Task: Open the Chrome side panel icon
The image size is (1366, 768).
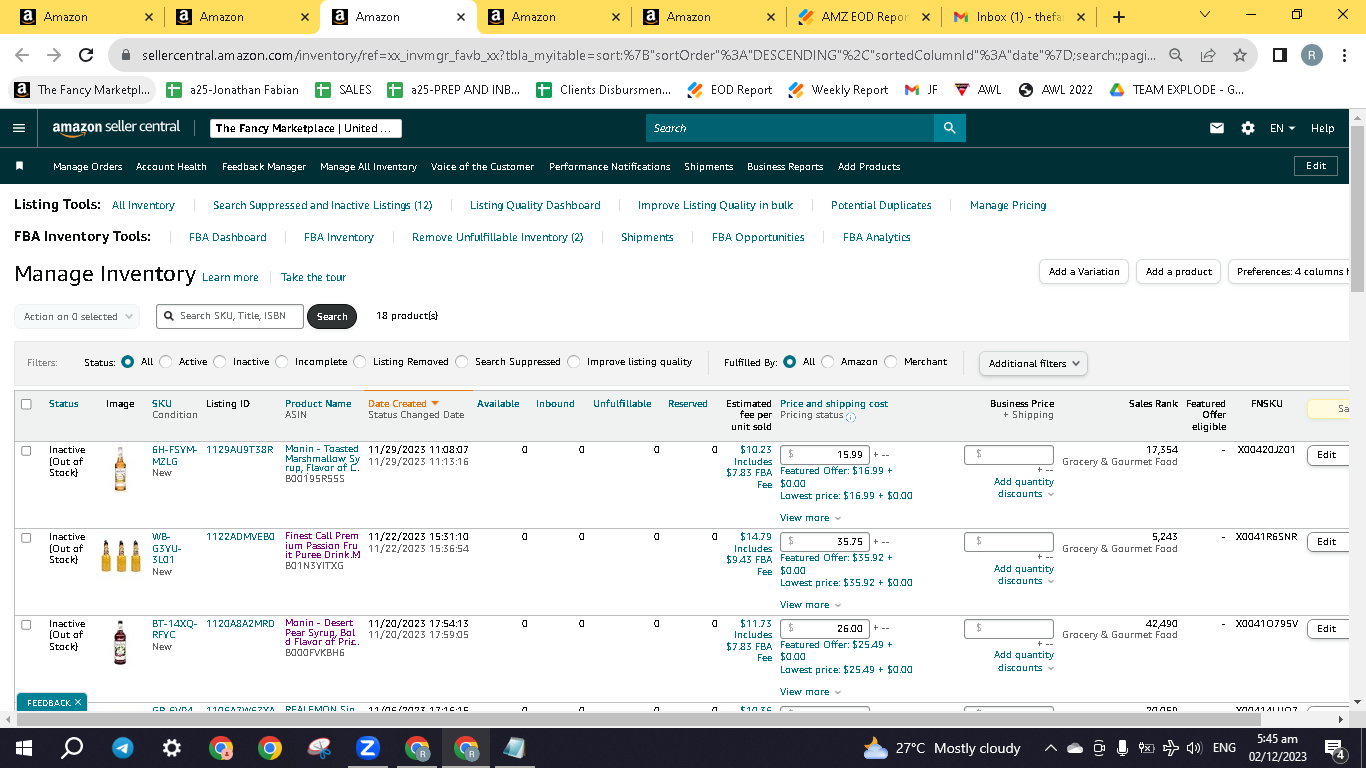Action: click(1280, 56)
